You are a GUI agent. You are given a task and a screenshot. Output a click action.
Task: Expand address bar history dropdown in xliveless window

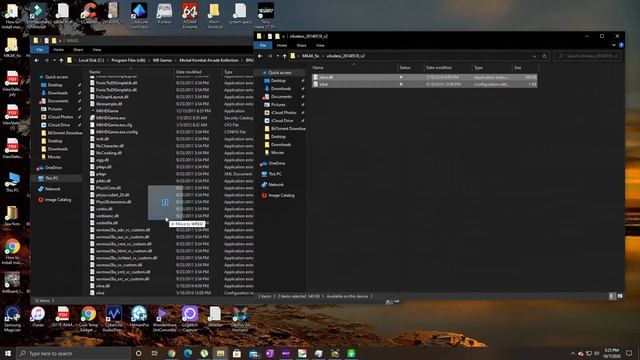pyautogui.click(x=534, y=56)
